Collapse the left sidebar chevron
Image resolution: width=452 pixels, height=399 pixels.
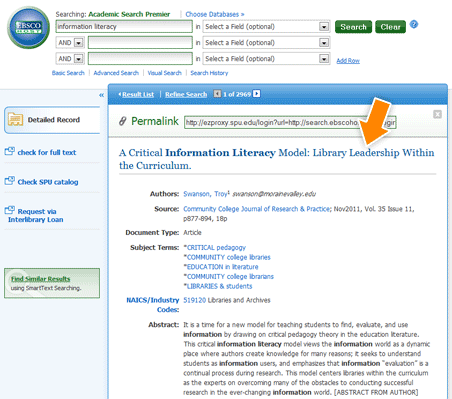tap(101, 95)
